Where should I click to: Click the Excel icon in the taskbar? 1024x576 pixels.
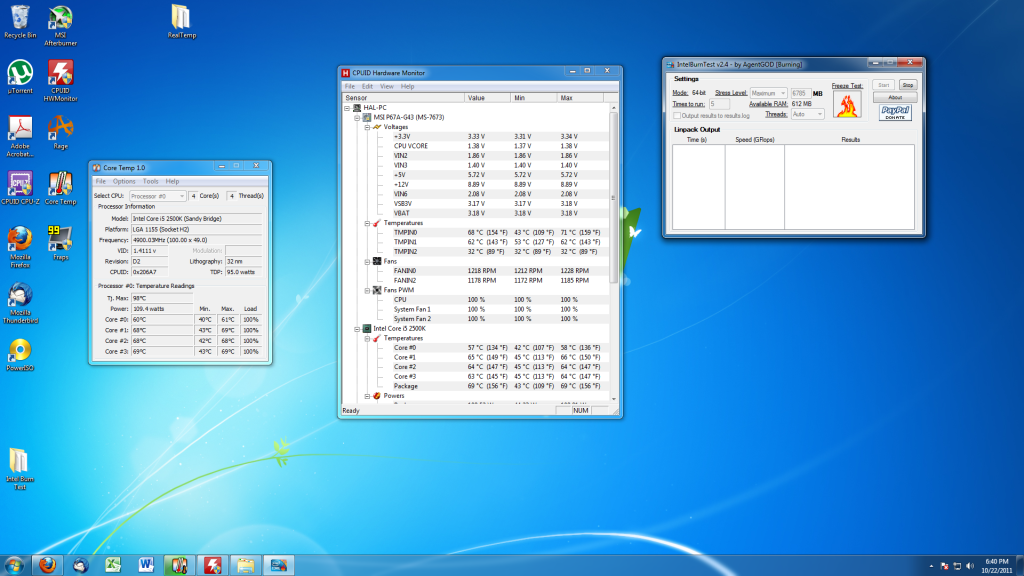click(x=113, y=565)
